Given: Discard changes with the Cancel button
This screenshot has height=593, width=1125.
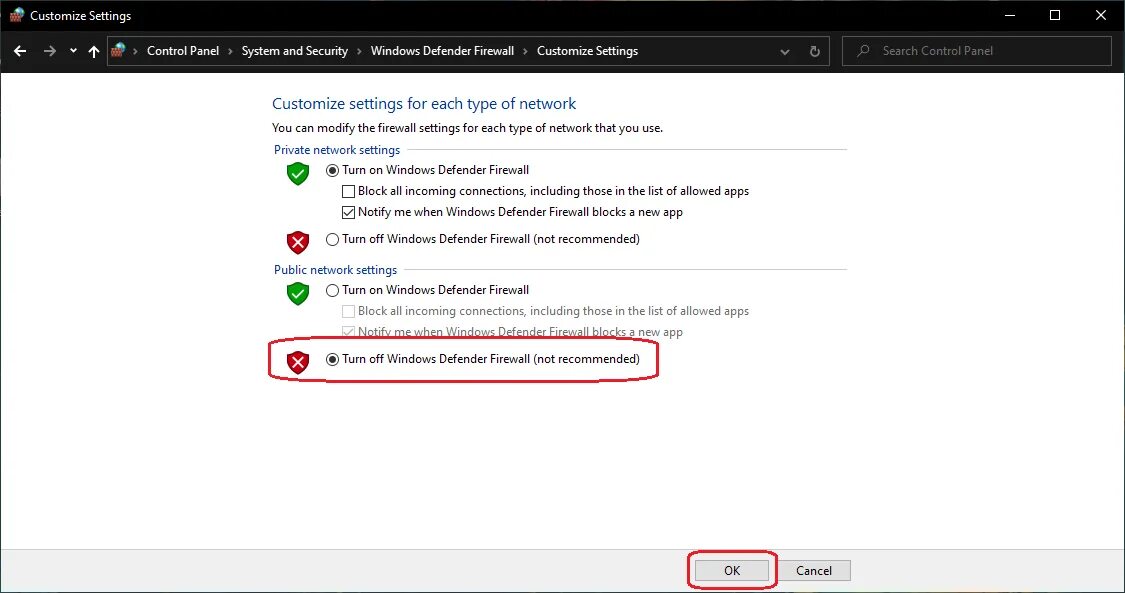Looking at the screenshot, I should [x=814, y=571].
